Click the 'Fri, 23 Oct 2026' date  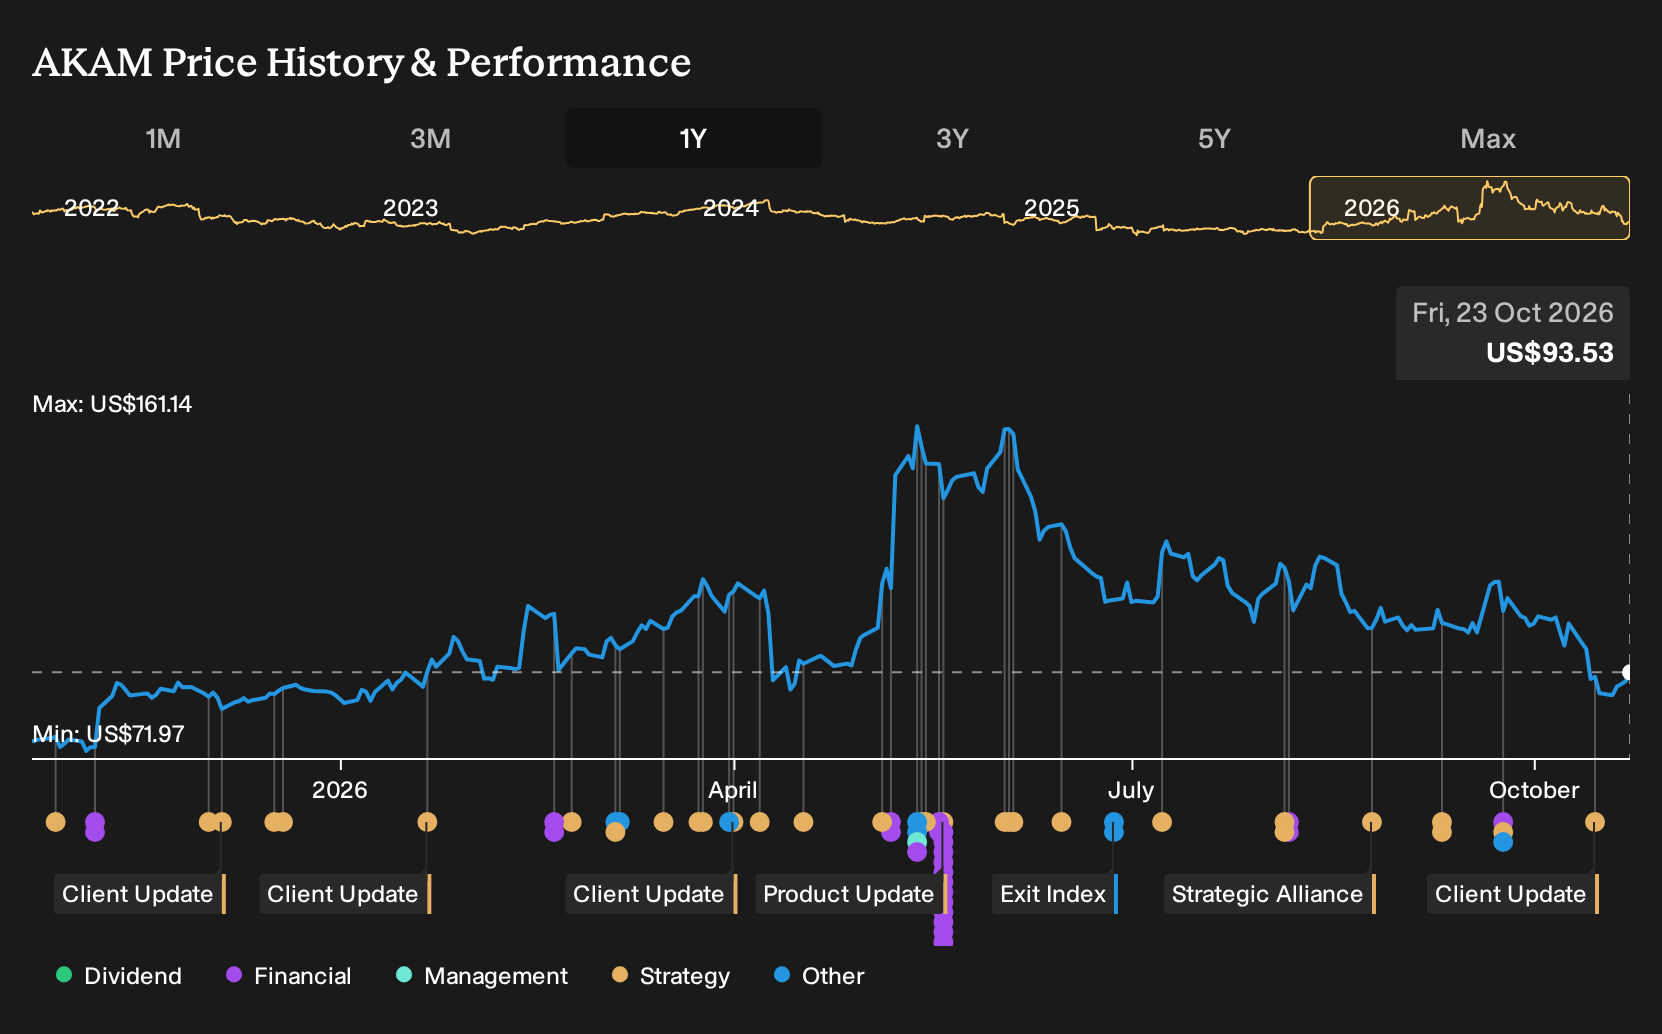1513,313
